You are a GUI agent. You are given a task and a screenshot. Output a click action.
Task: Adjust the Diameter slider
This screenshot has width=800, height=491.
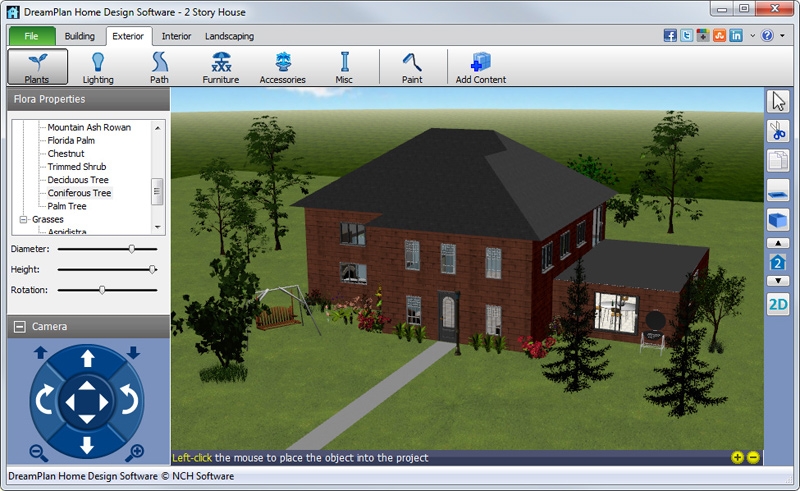pyautogui.click(x=132, y=249)
